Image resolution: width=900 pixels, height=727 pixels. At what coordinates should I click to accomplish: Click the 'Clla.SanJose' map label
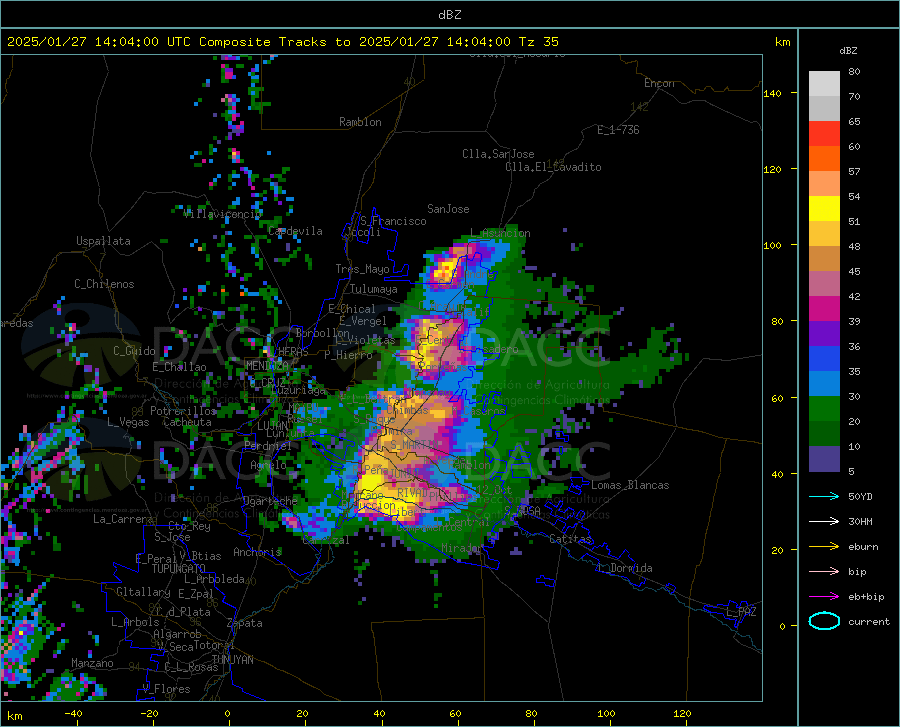[x=498, y=154]
